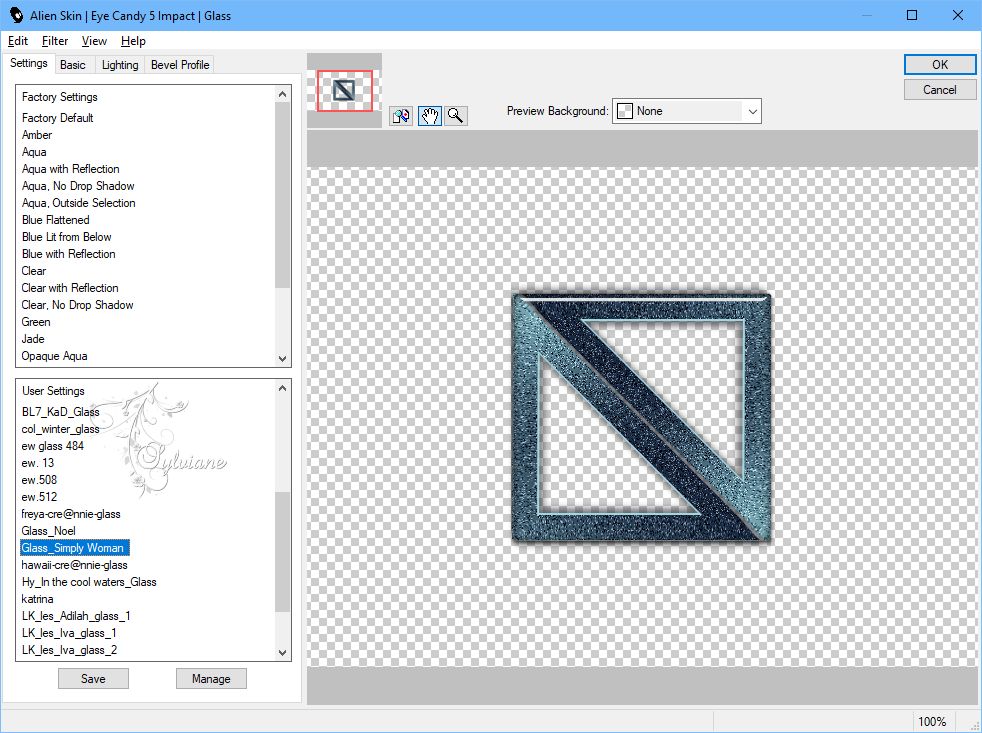This screenshot has width=982, height=733.
Task: Switch to the Bevel Profile tab
Action: pyautogui.click(x=180, y=65)
